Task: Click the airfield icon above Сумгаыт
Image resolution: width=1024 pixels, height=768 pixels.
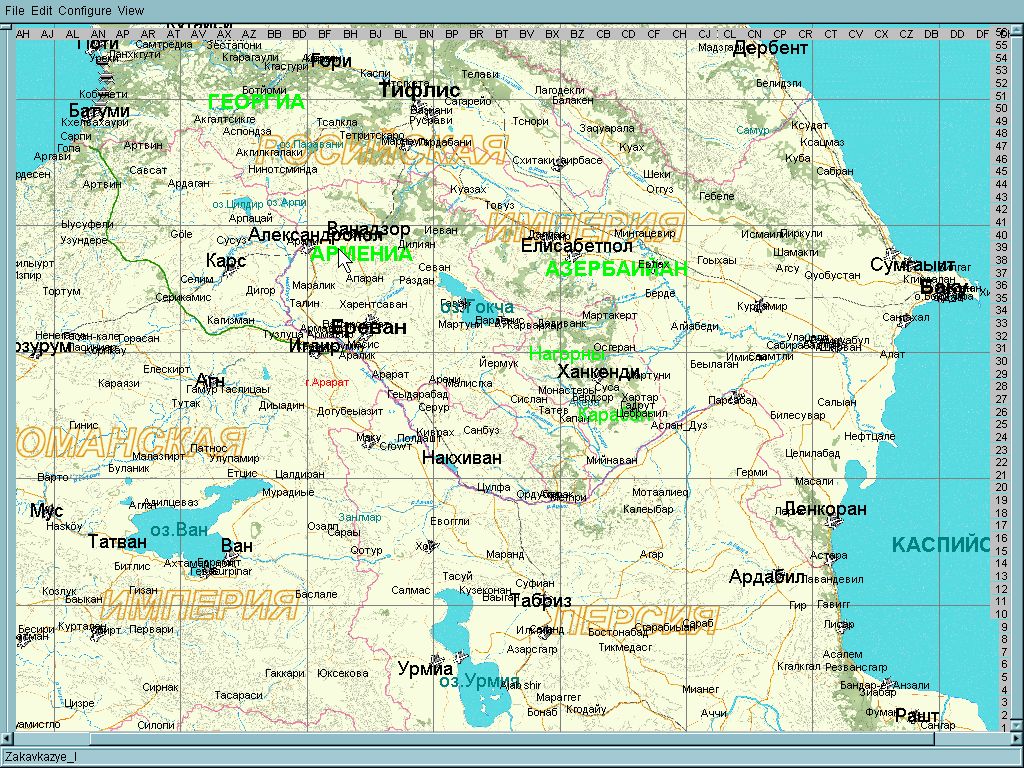Action: [x=893, y=253]
